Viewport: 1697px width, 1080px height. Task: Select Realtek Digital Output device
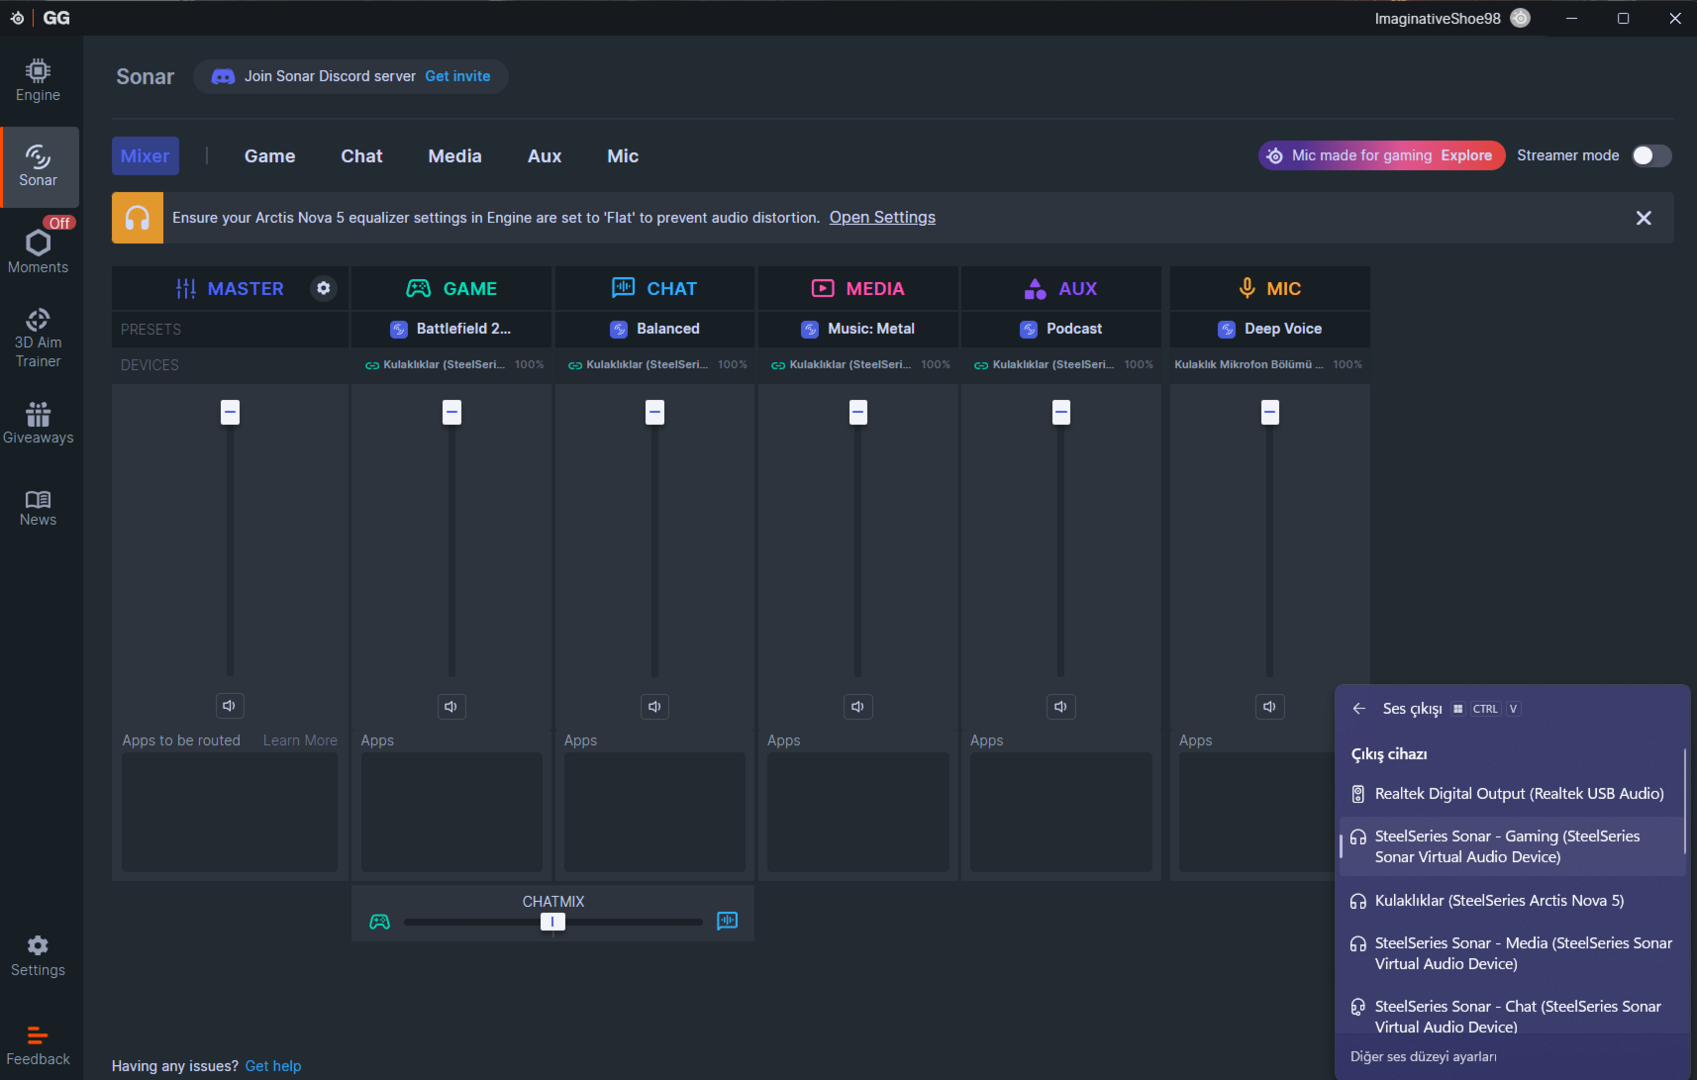click(1512, 794)
